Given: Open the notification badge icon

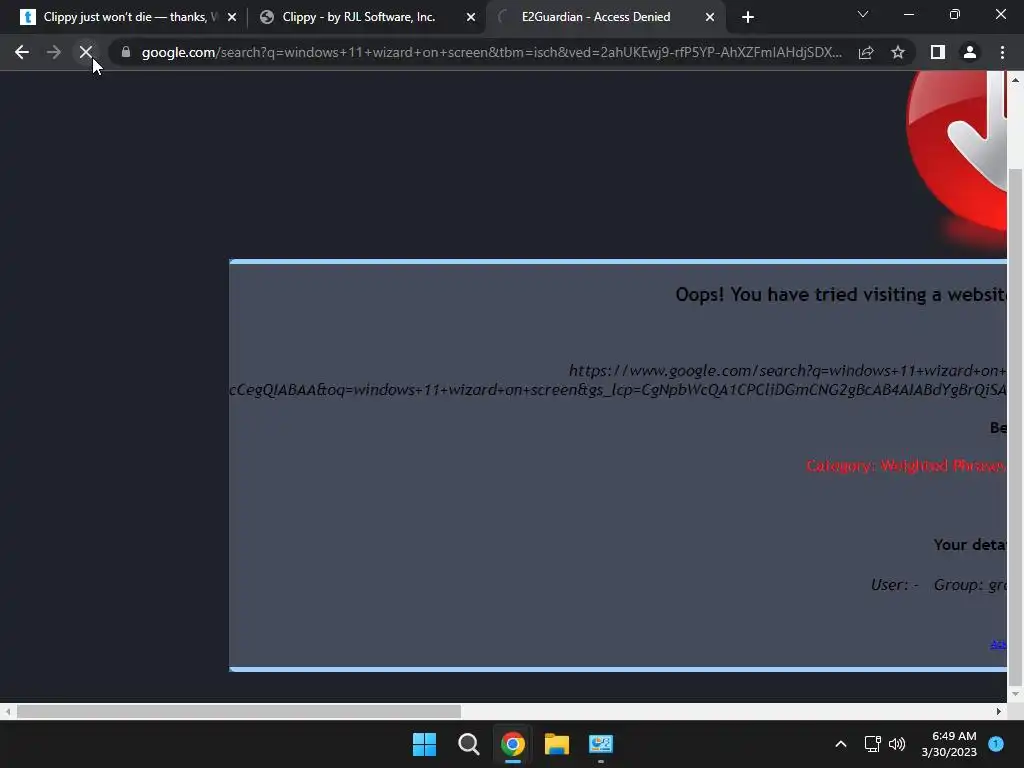Looking at the screenshot, I should point(996,743).
